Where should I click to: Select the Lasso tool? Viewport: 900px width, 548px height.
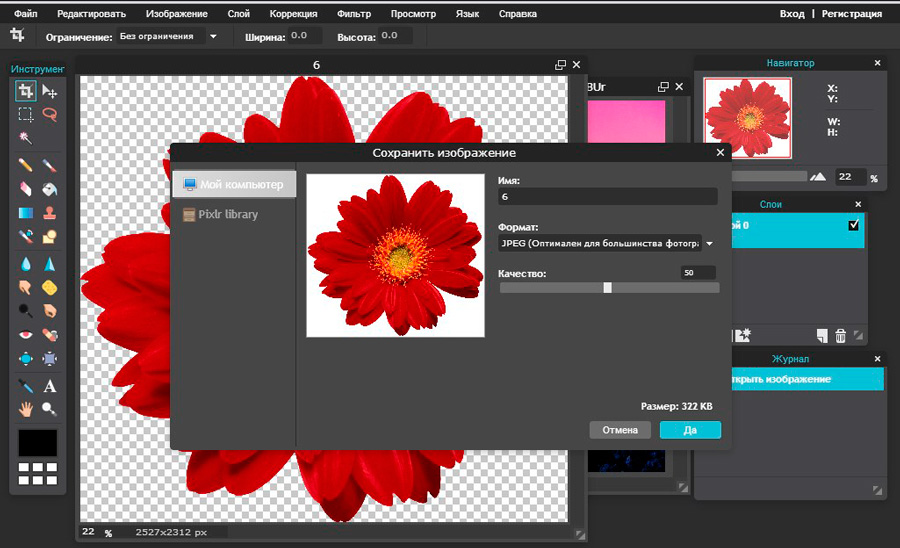click(49, 115)
